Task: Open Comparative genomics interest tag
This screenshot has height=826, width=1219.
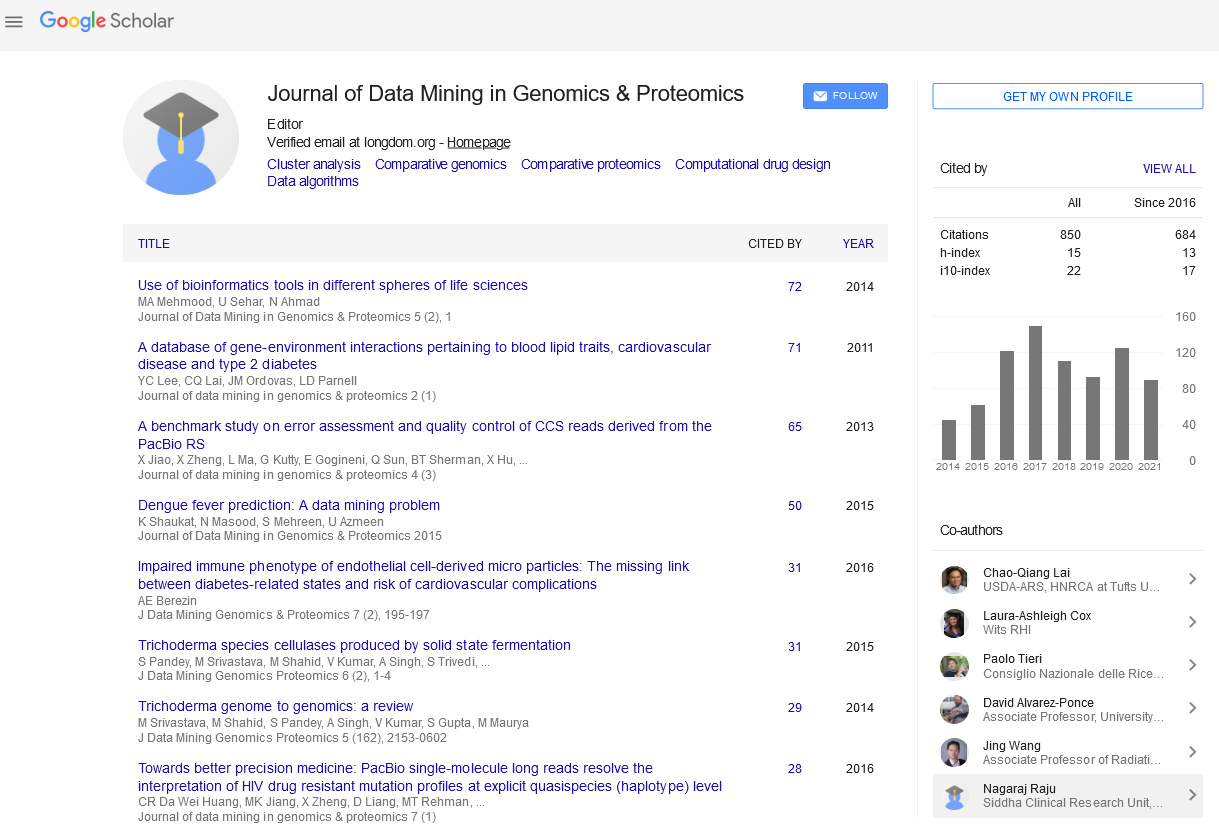Action: [x=441, y=164]
